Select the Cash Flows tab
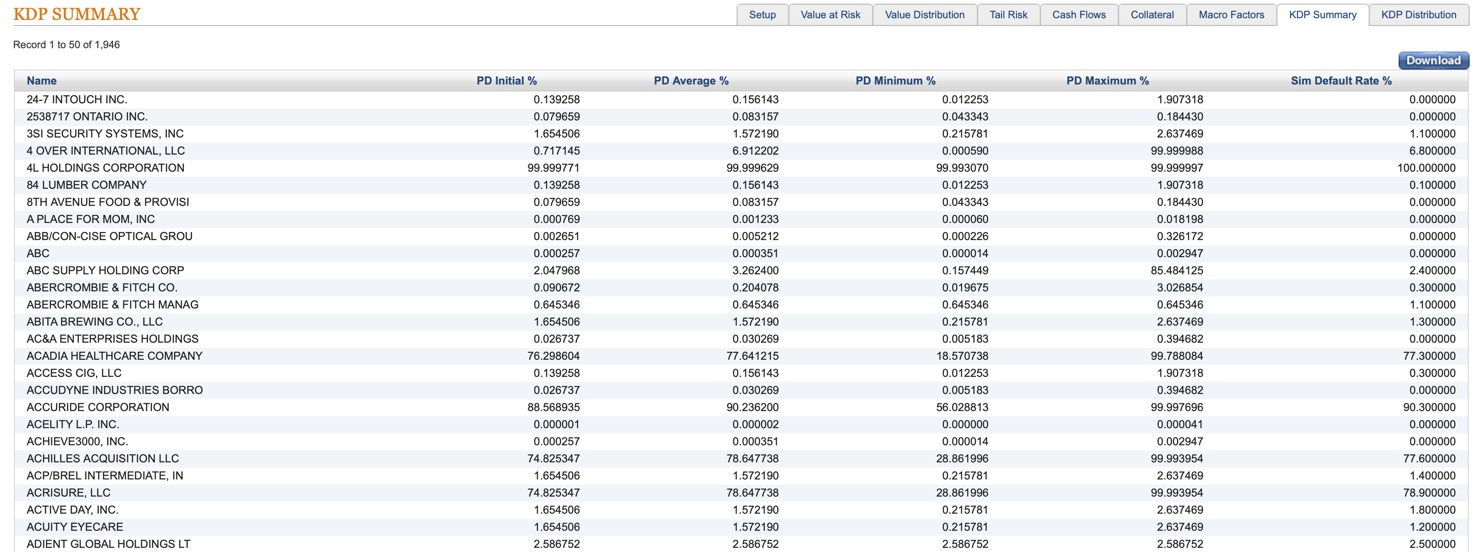The height and width of the screenshot is (552, 1475). click(x=1078, y=15)
